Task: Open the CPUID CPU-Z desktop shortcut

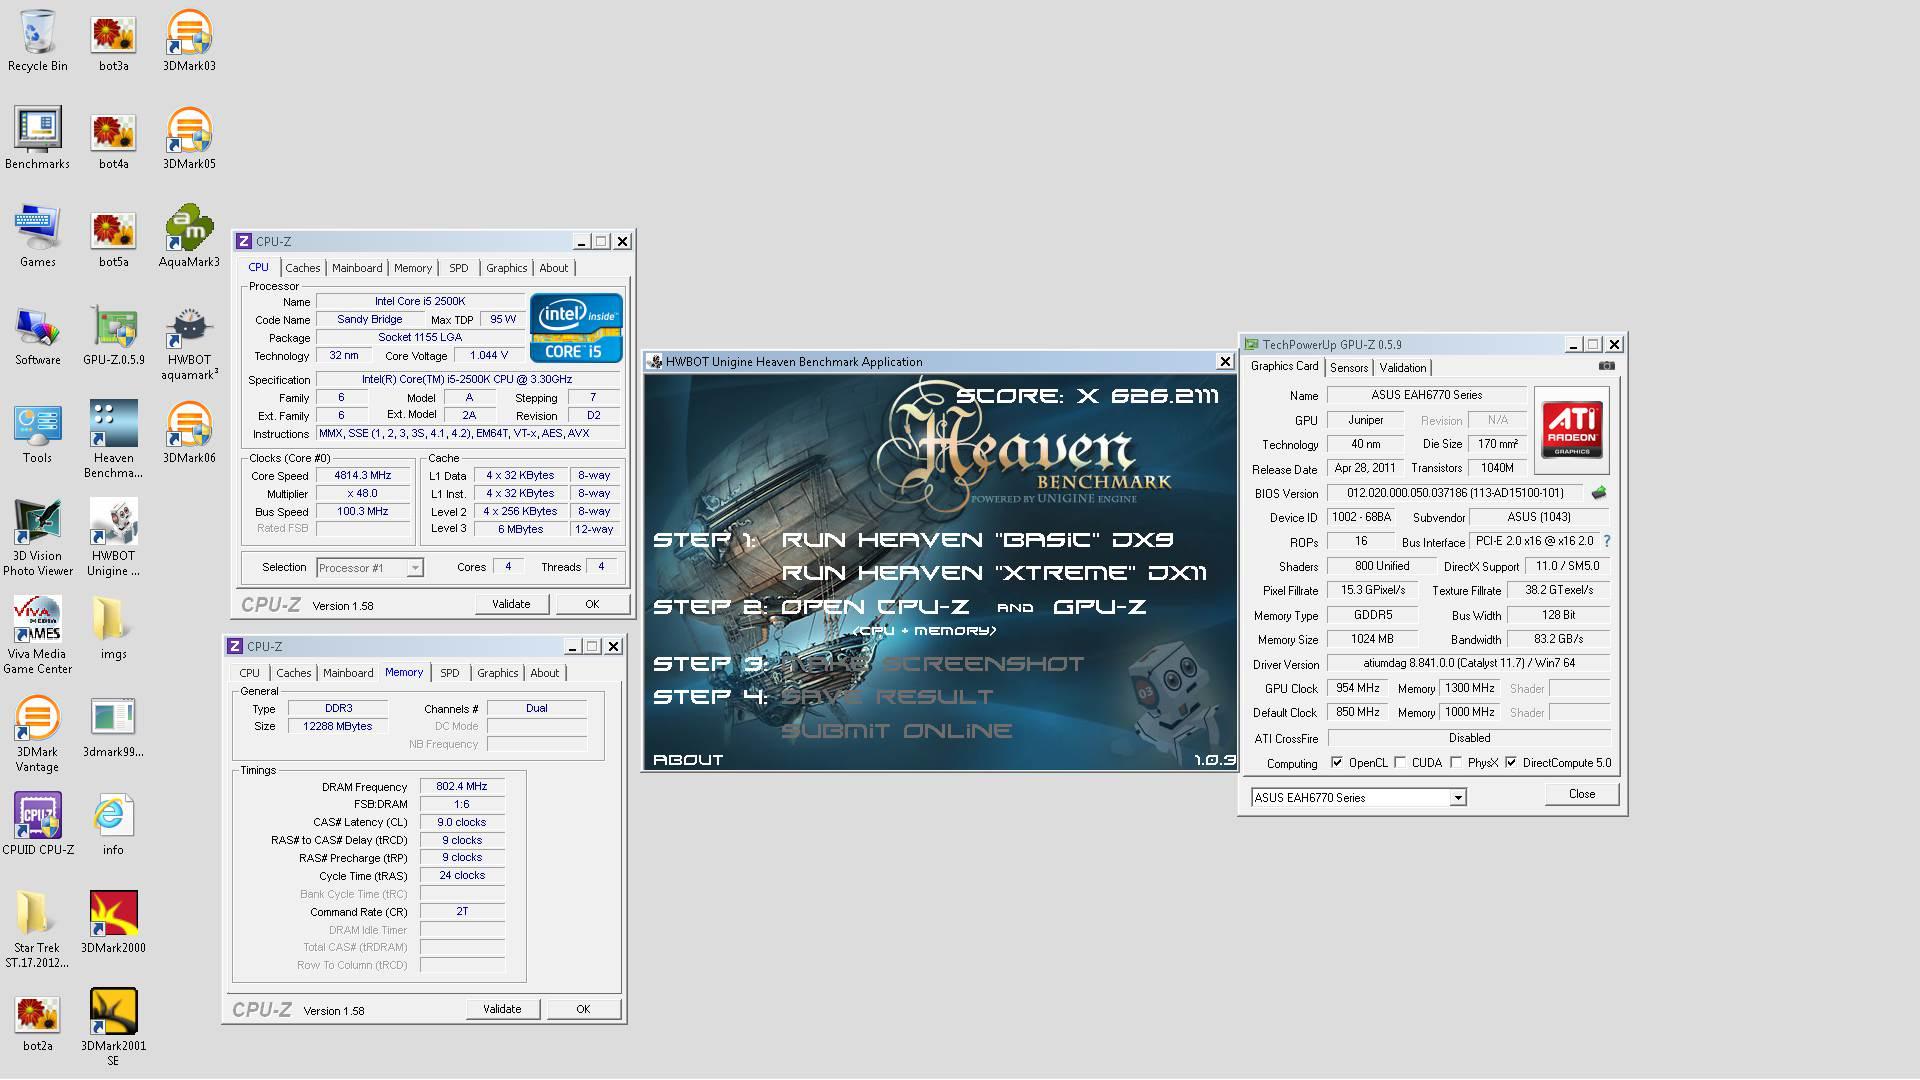Action: click(x=38, y=825)
